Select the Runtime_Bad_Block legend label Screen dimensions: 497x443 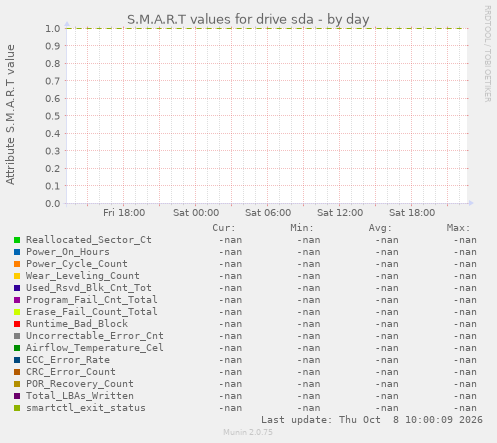pyautogui.click(x=77, y=324)
